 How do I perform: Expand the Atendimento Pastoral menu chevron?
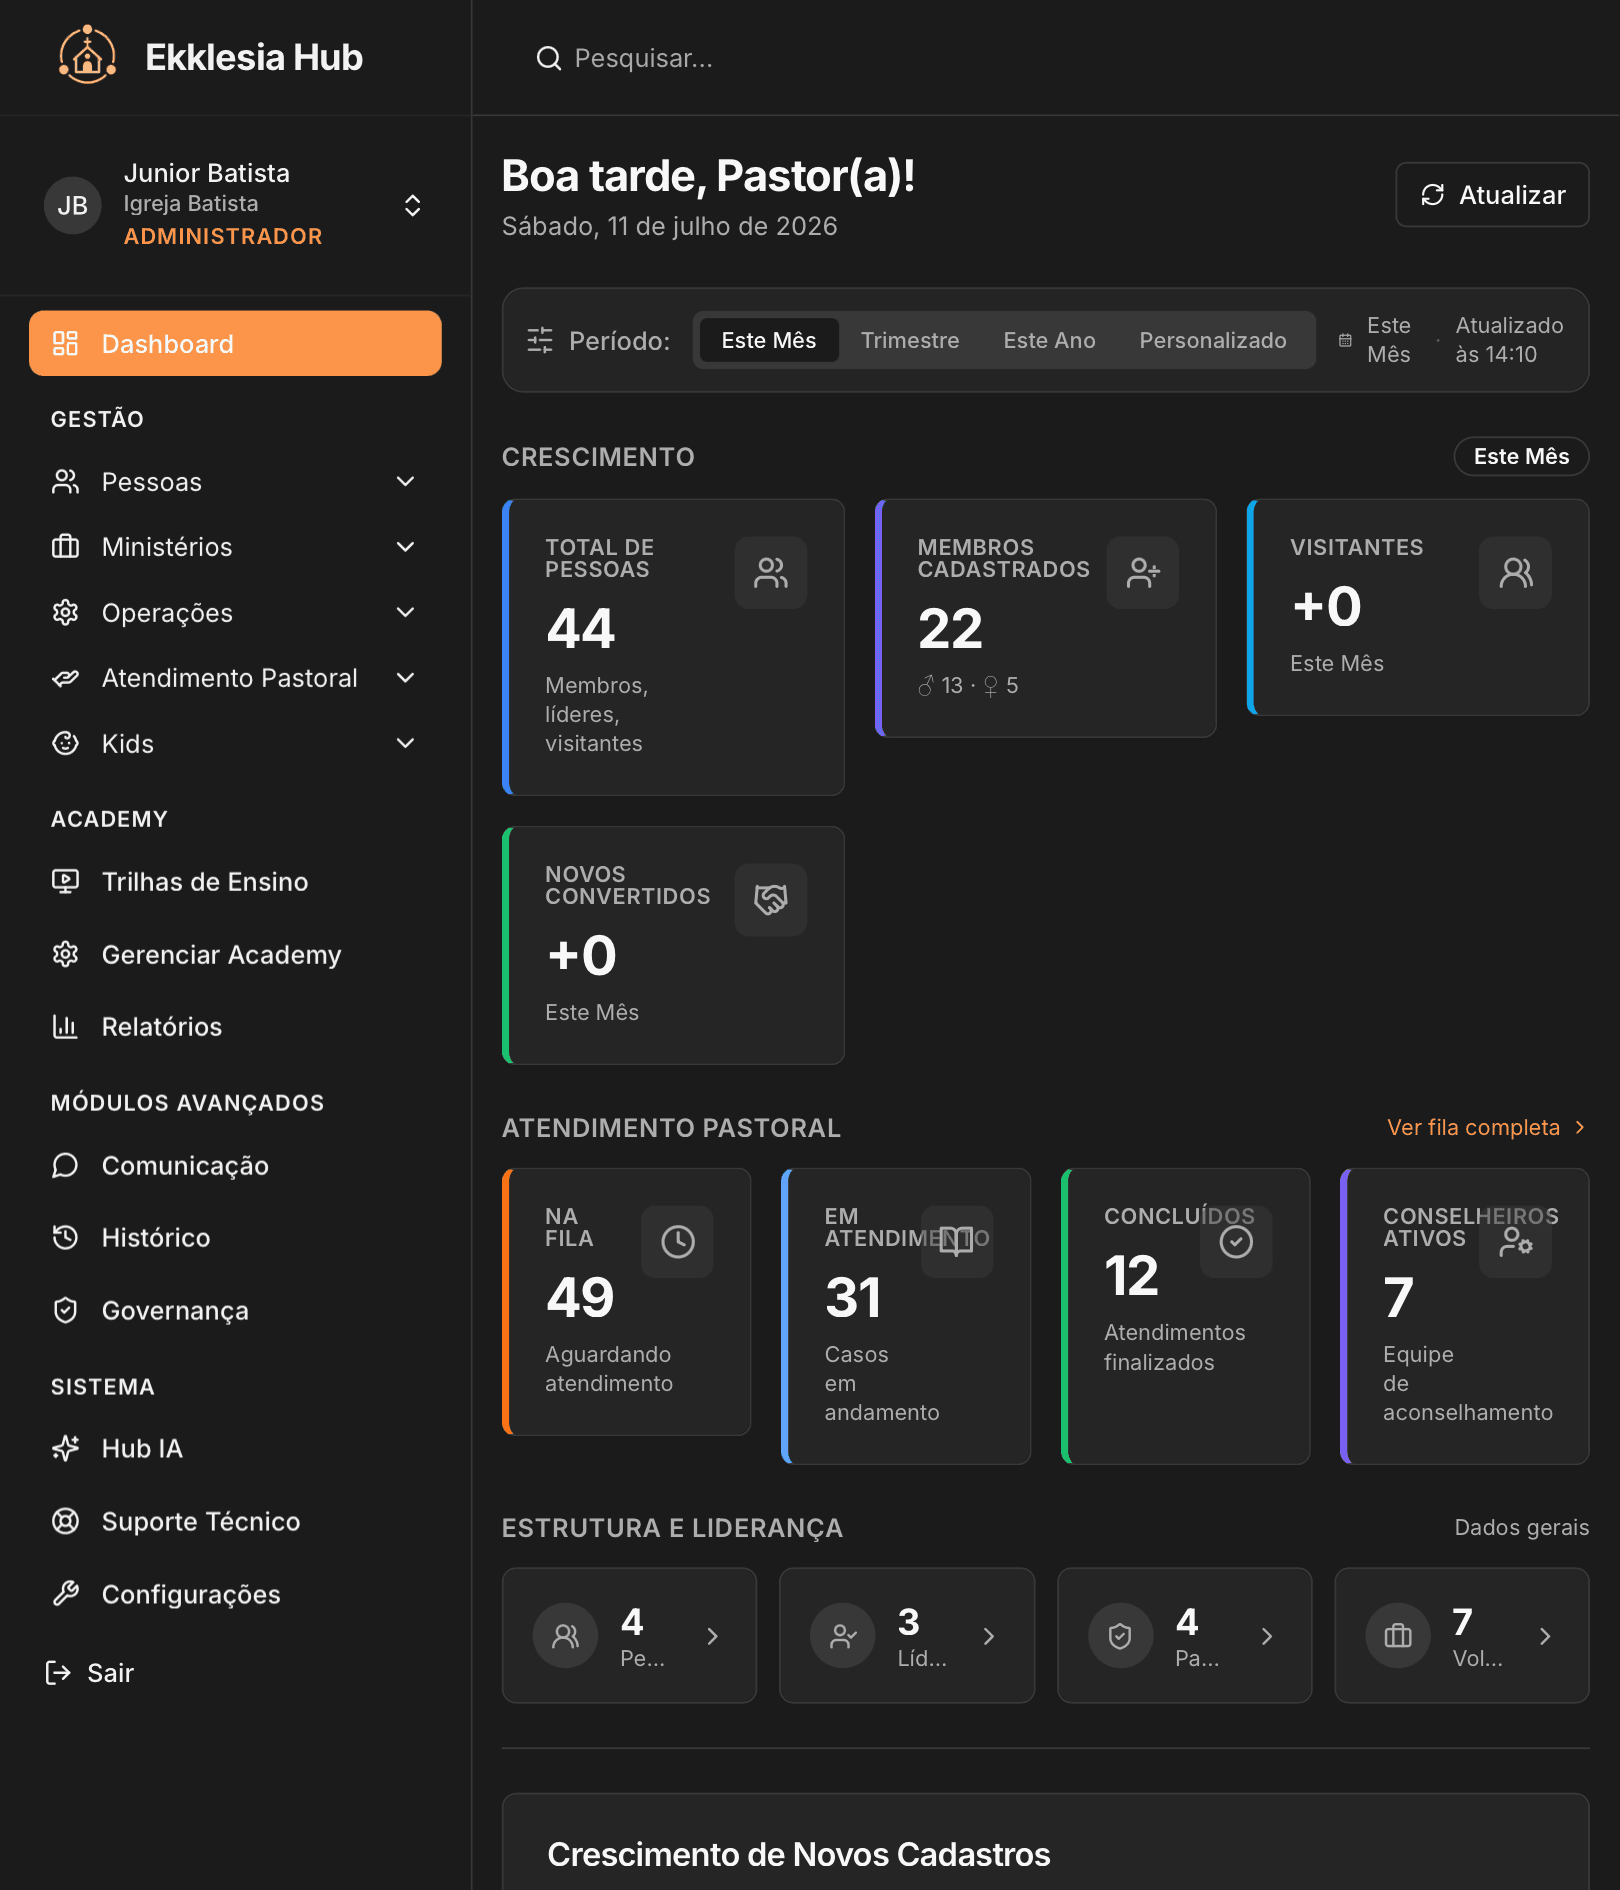pos(405,678)
